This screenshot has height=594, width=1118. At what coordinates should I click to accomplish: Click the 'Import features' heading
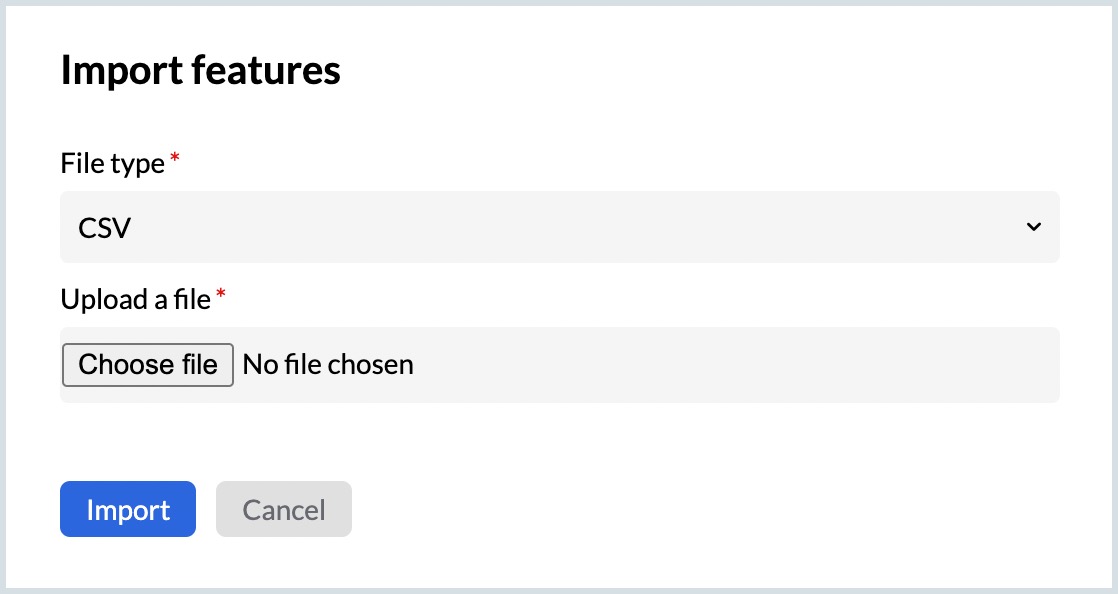200,71
